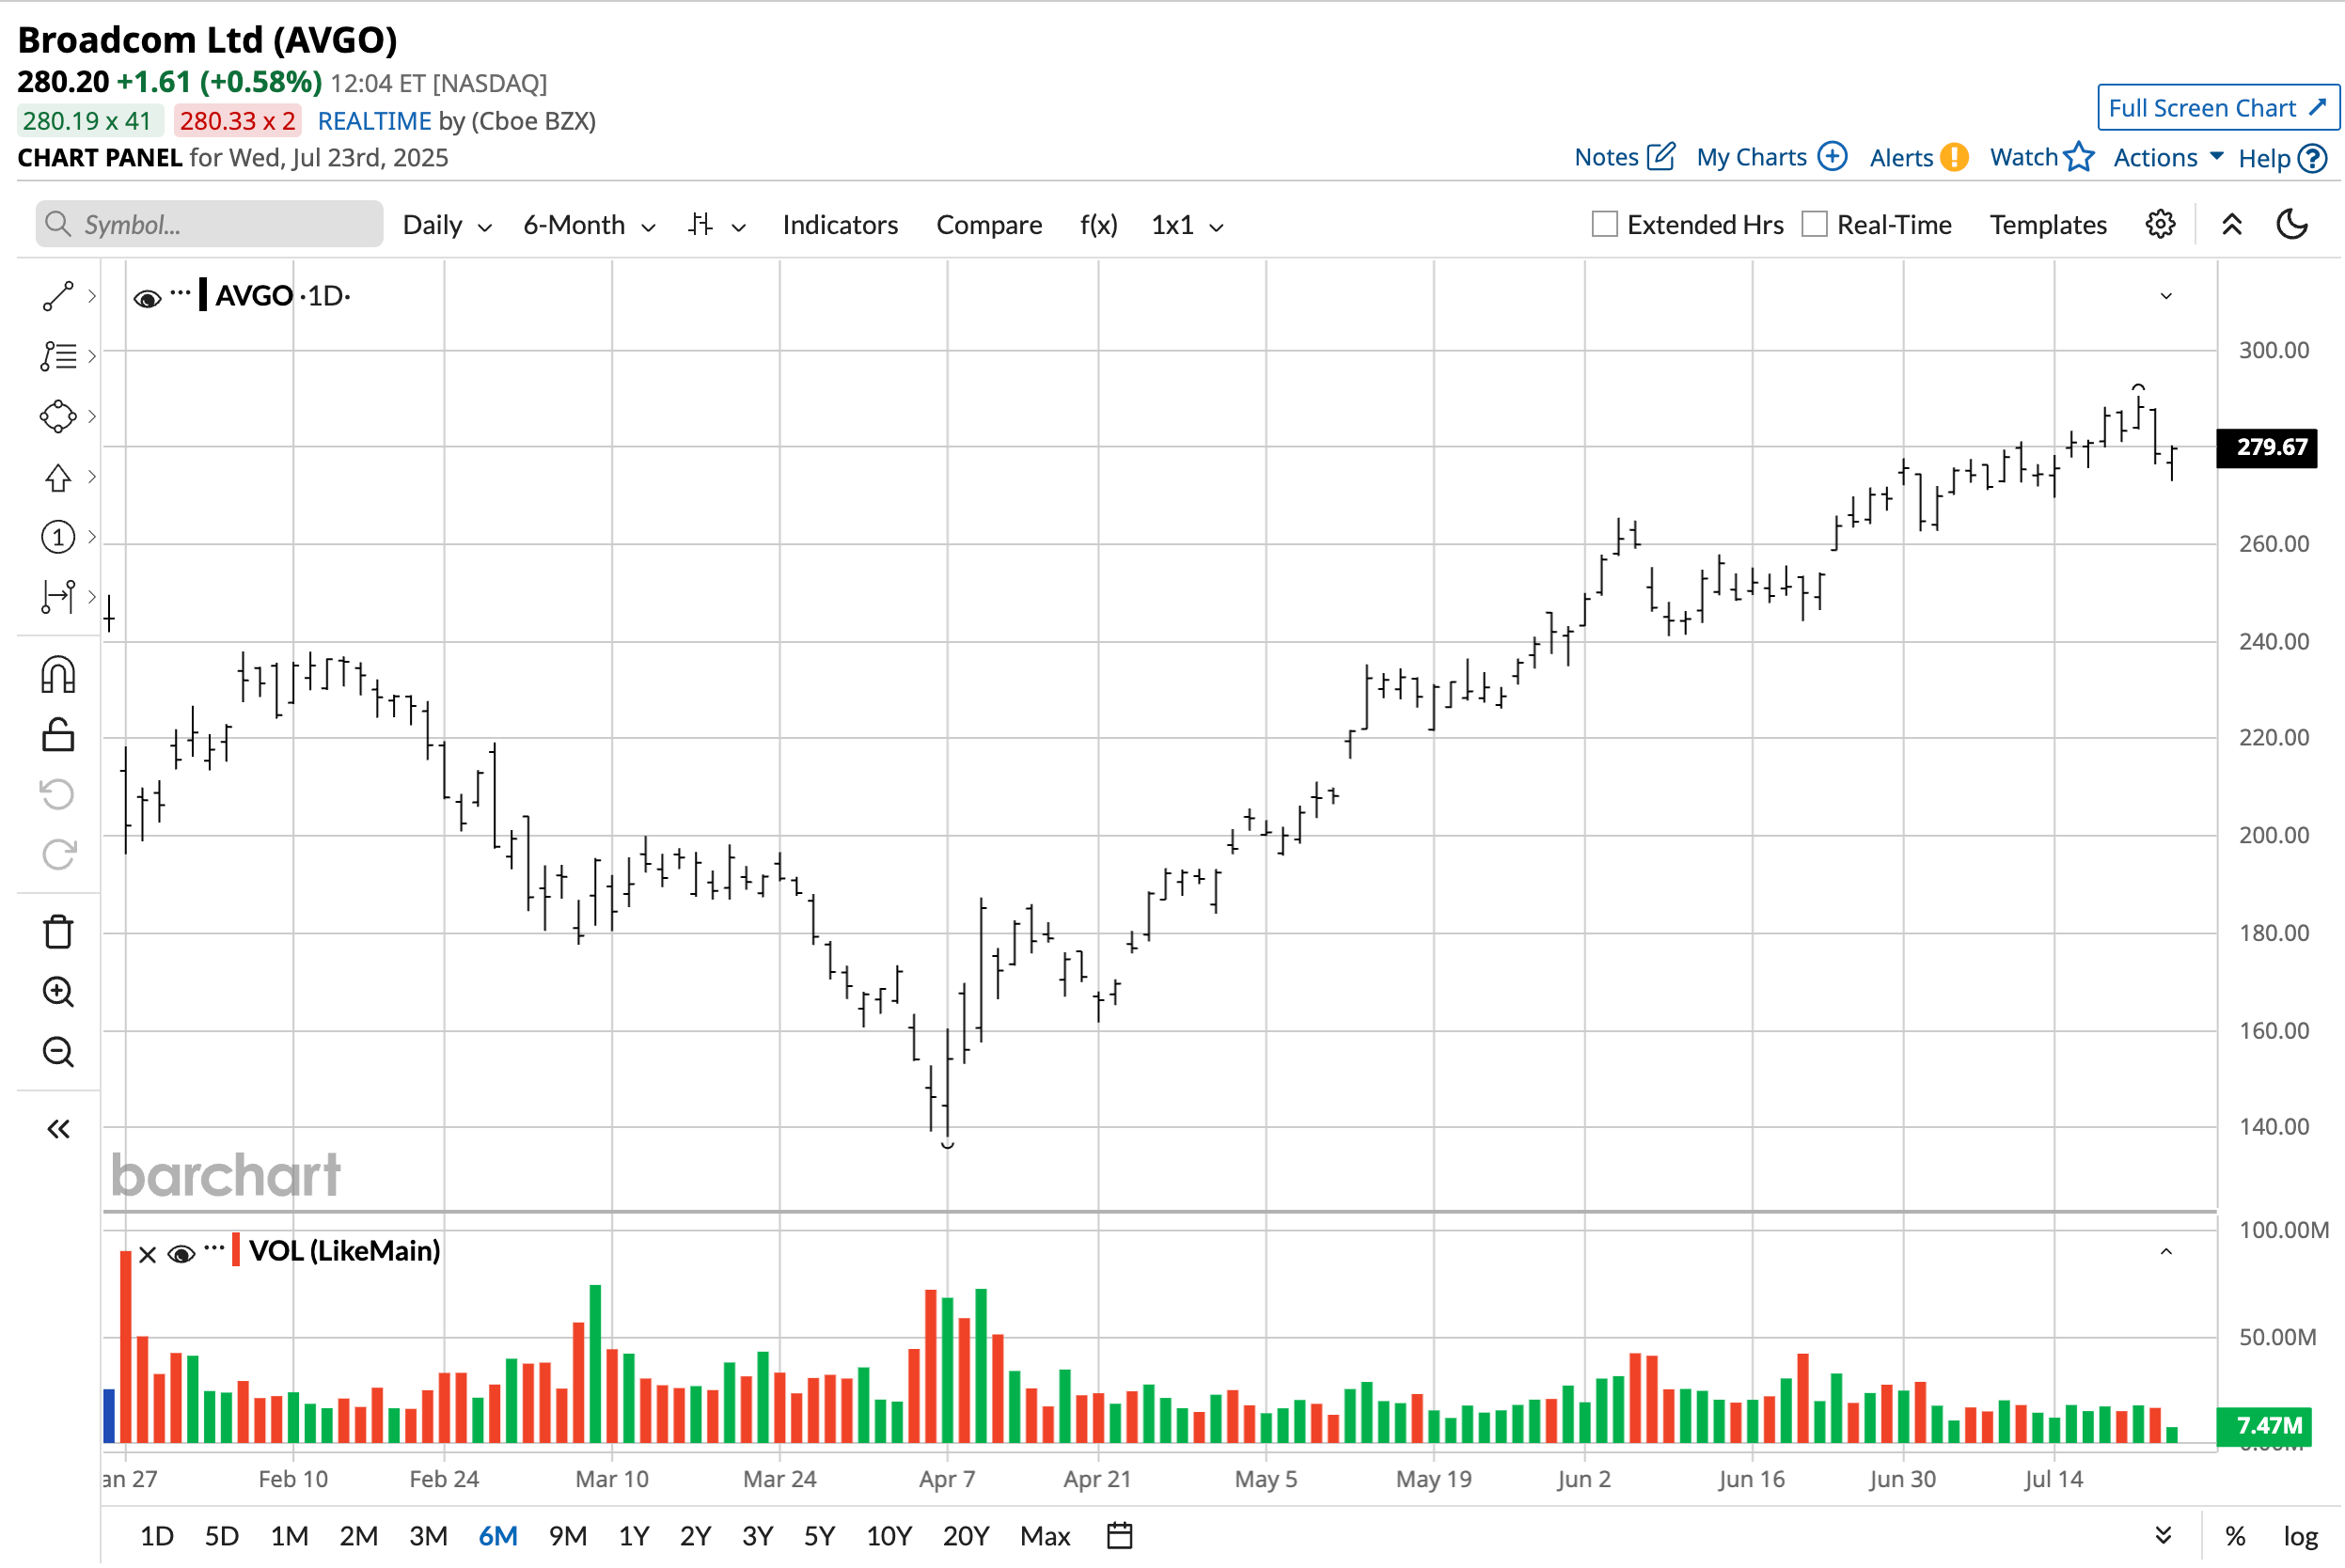
Task: Open the date range calendar icon
Action: pyautogui.click(x=1119, y=1535)
